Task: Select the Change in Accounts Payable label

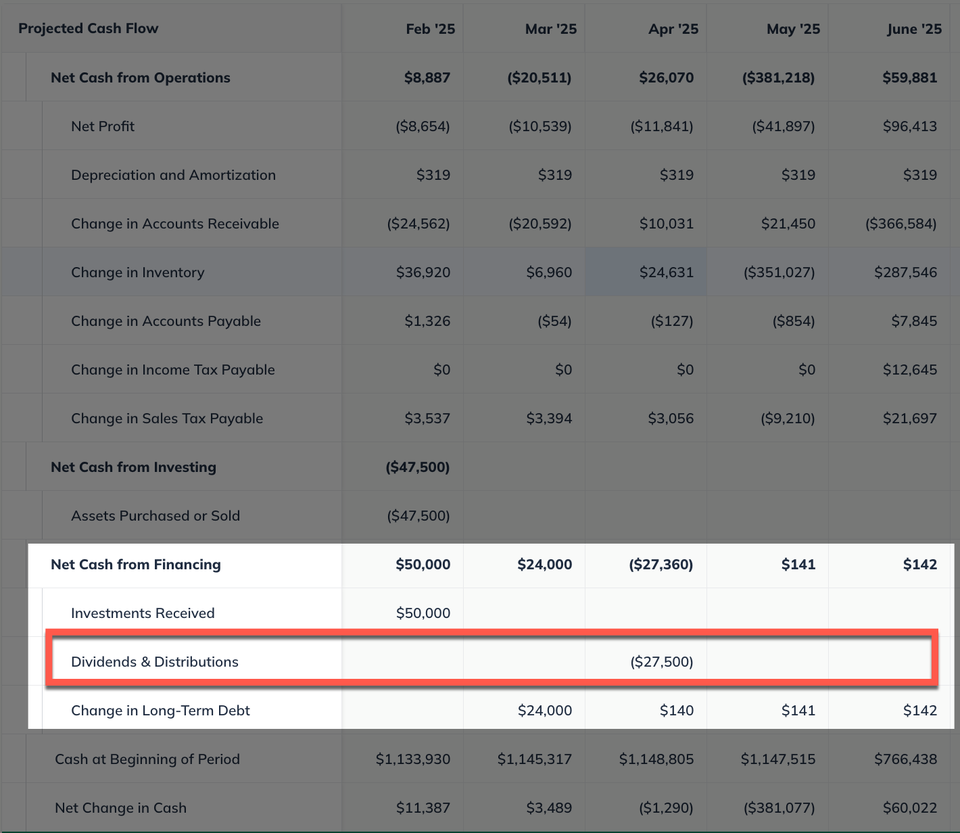Action: pos(166,321)
